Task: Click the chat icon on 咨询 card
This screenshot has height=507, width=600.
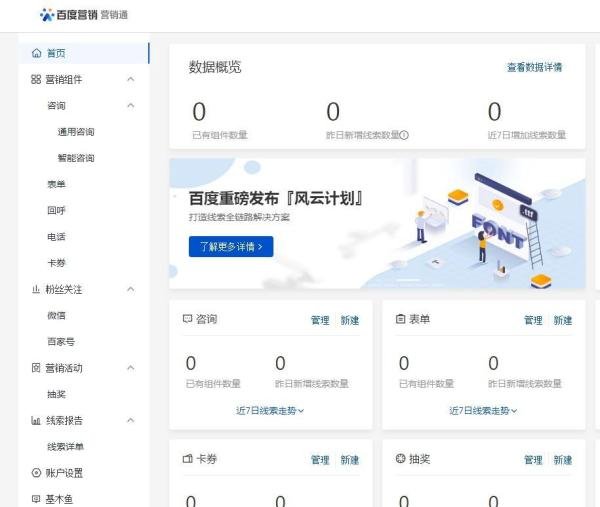Action: click(x=187, y=319)
